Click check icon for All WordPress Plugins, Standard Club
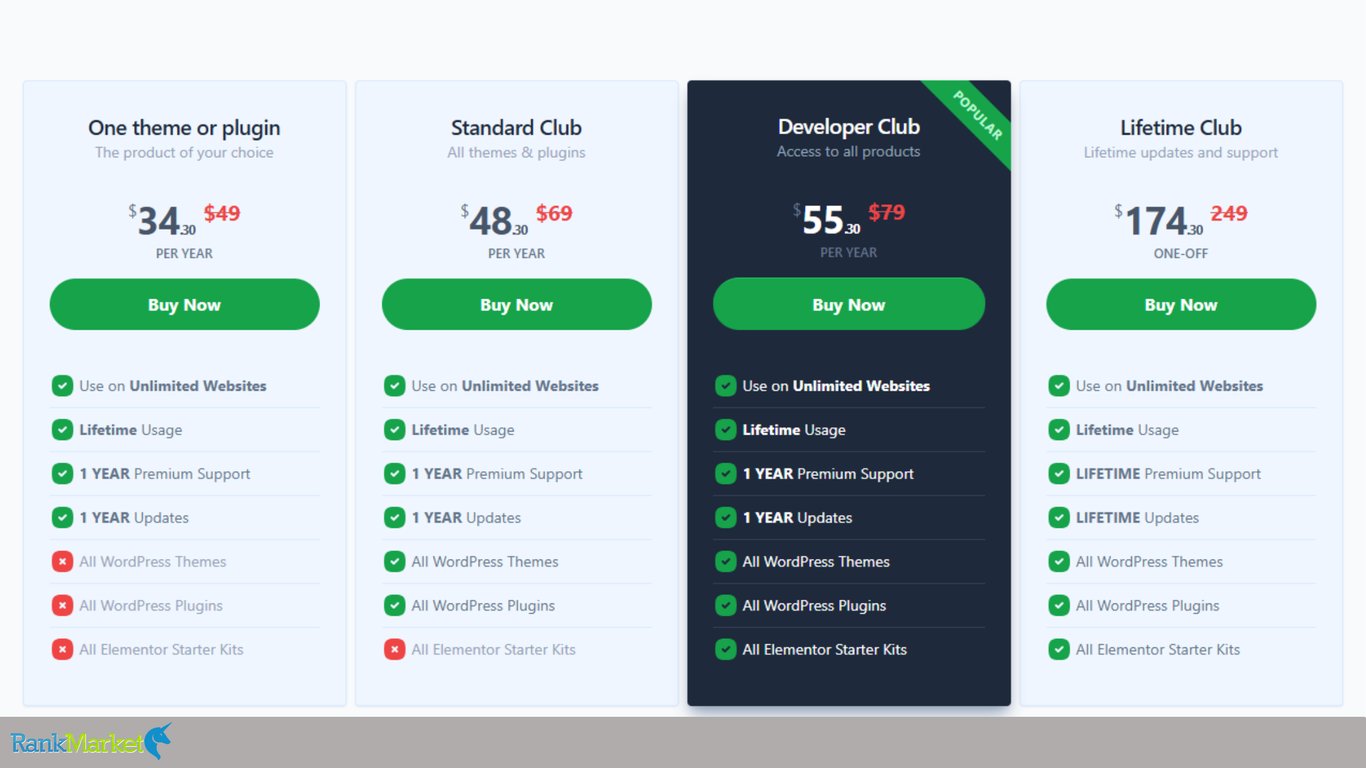This screenshot has height=768, width=1366. [x=394, y=606]
